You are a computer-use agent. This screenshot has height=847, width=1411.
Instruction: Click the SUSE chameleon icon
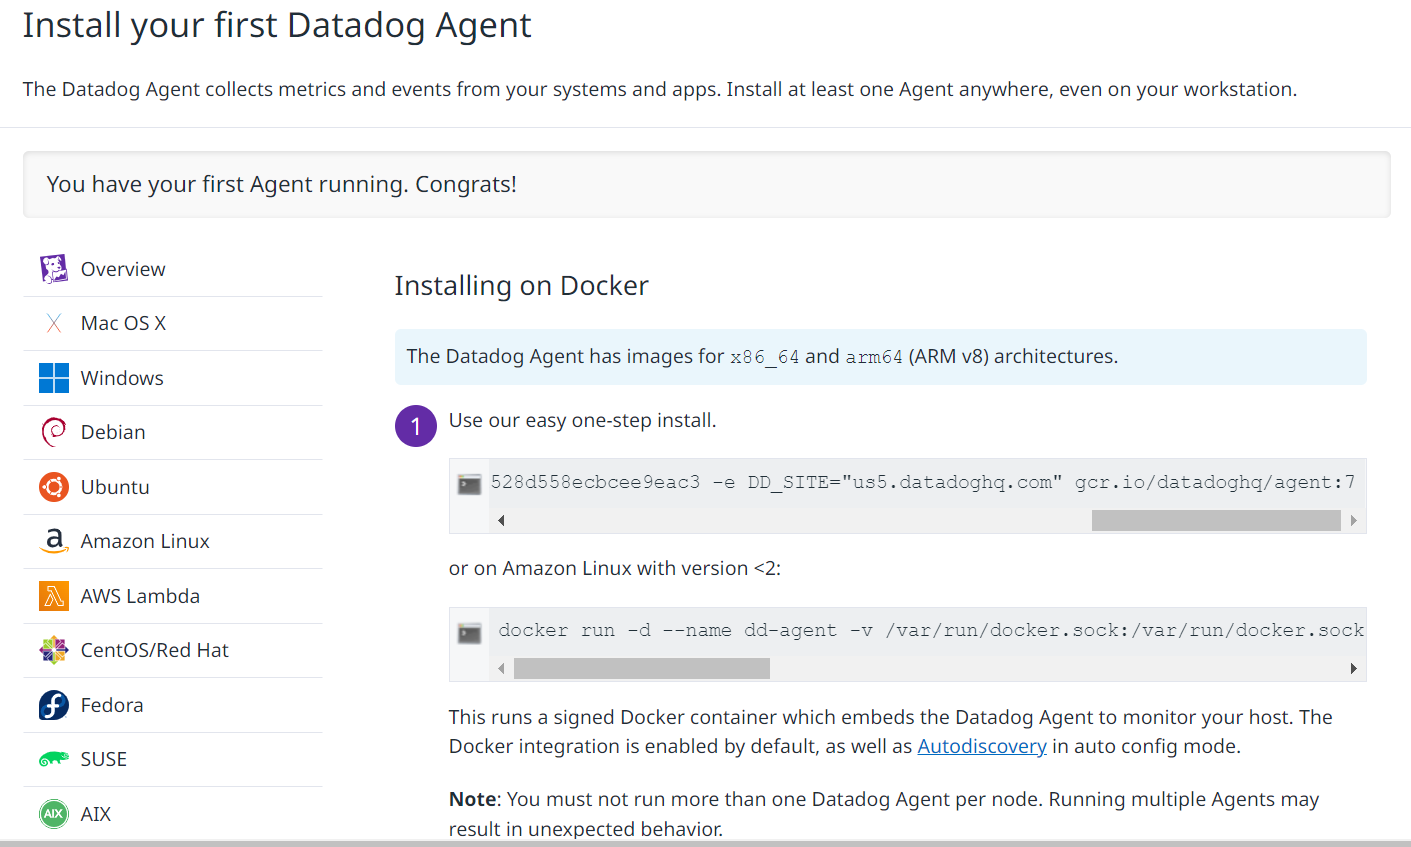coord(54,759)
